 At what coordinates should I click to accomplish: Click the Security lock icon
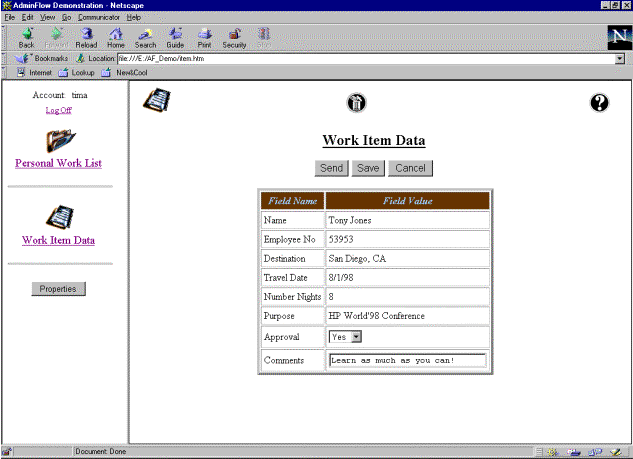click(x=234, y=37)
